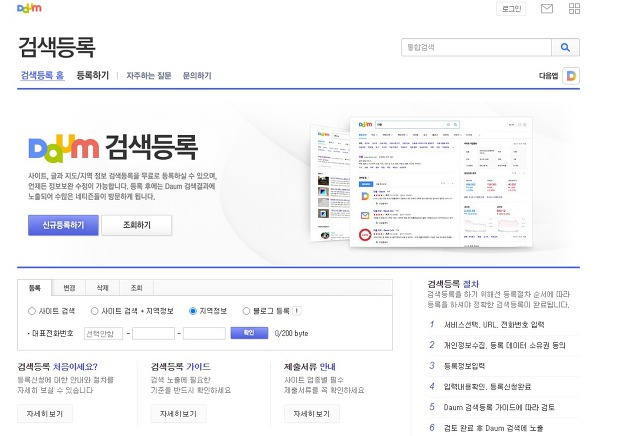This screenshot has width=620, height=436.
Task: Switch to the 조회 tab
Action: point(136,288)
